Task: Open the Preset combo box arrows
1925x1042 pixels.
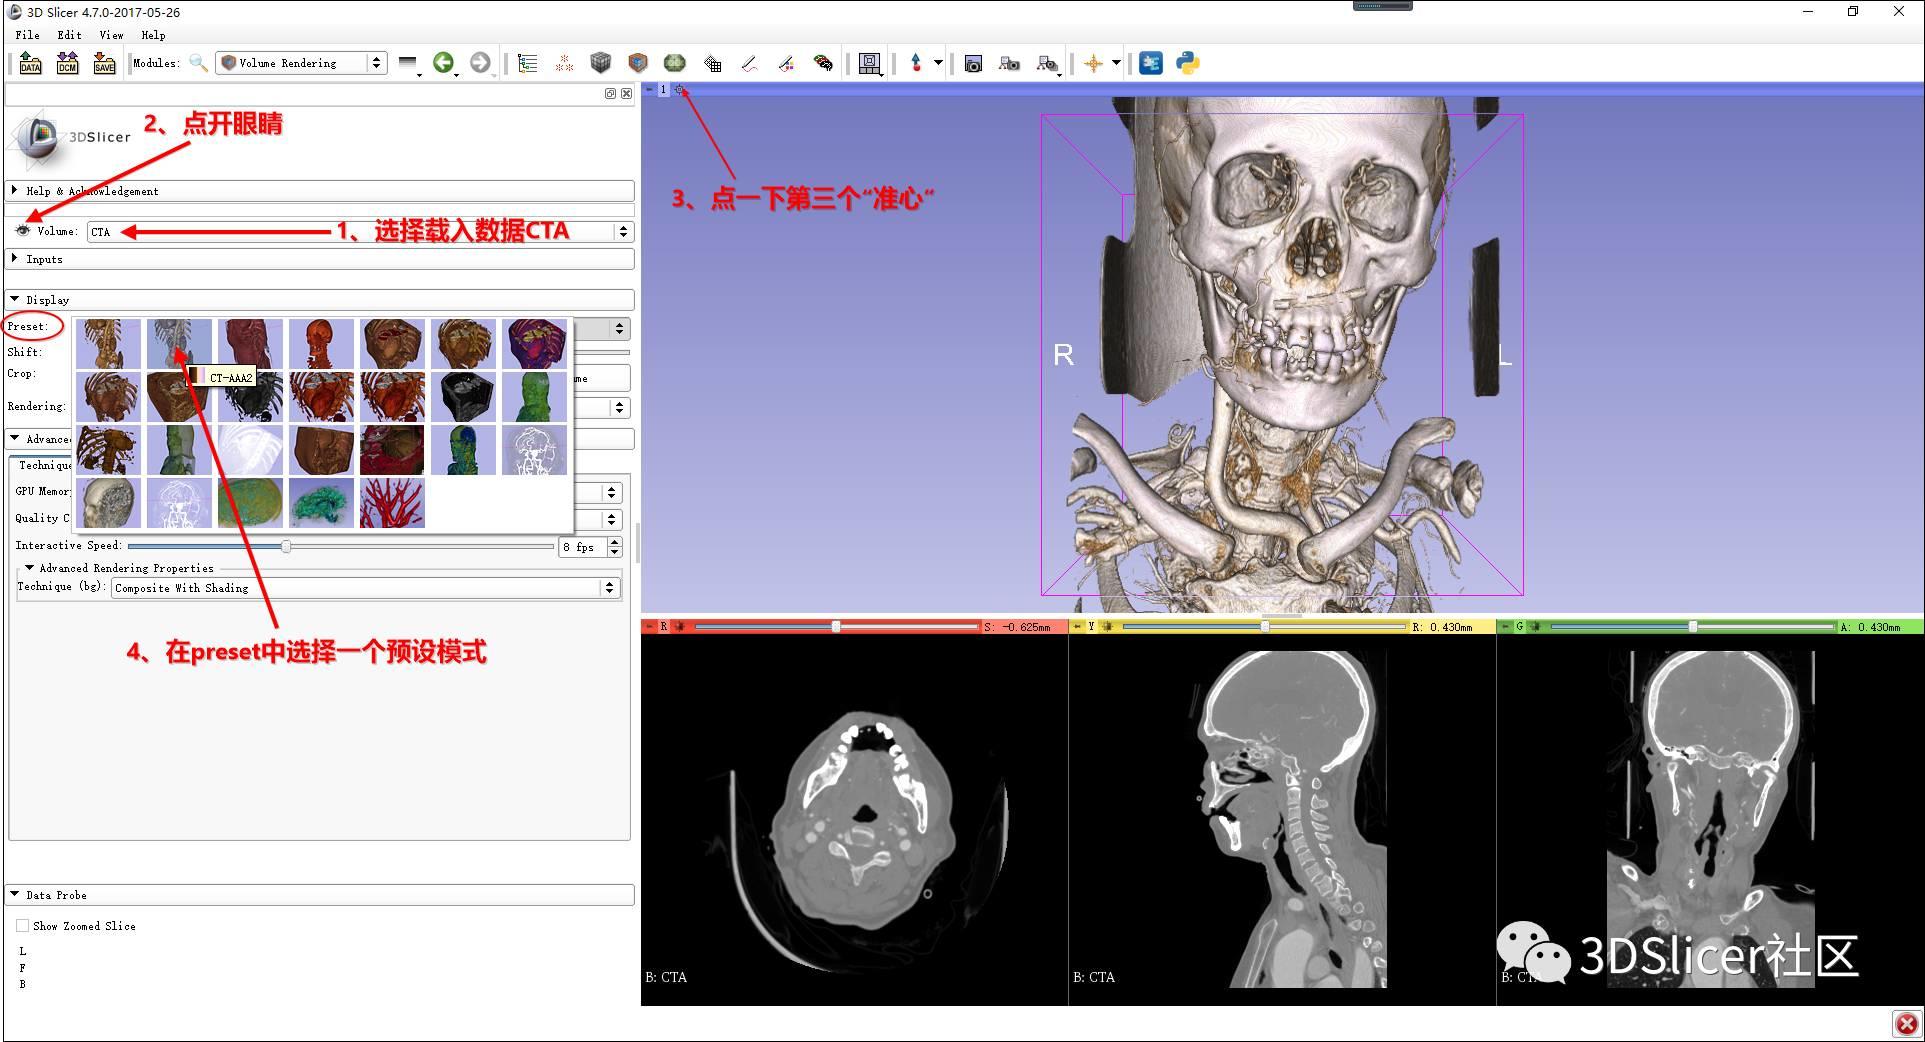Action: [x=619, y=328]
